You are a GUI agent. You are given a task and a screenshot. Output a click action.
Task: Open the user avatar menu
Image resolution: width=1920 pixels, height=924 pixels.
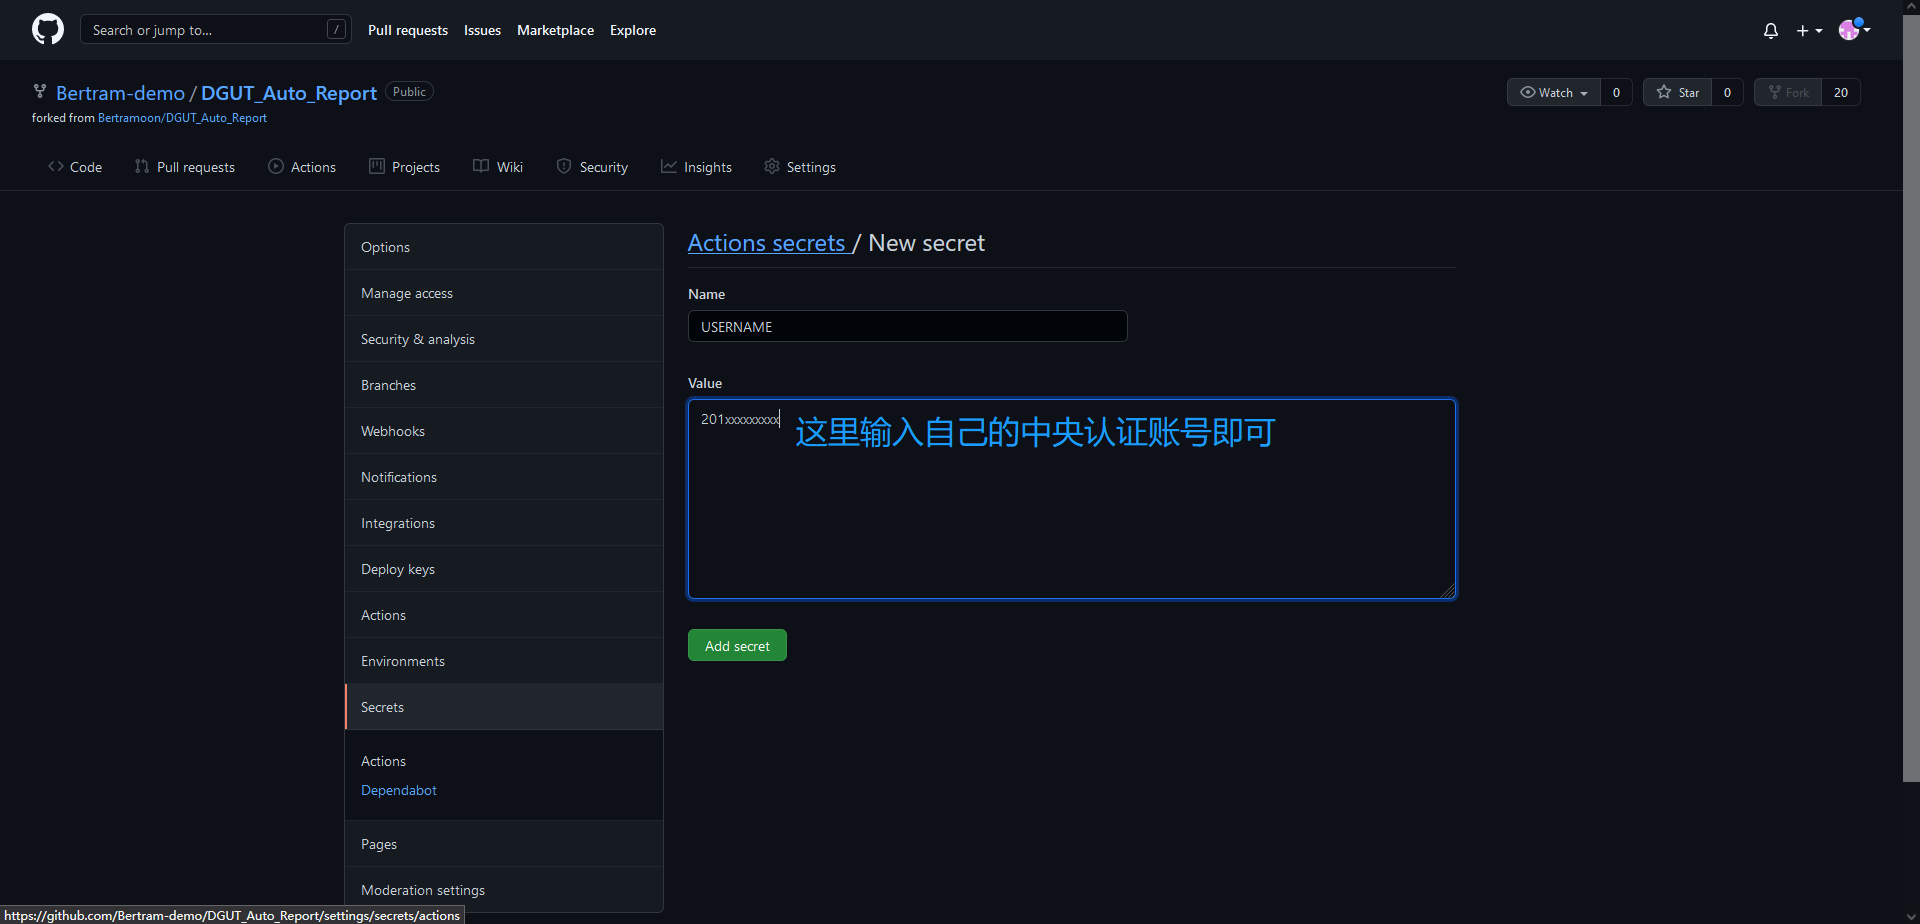tap(1854, 30)
